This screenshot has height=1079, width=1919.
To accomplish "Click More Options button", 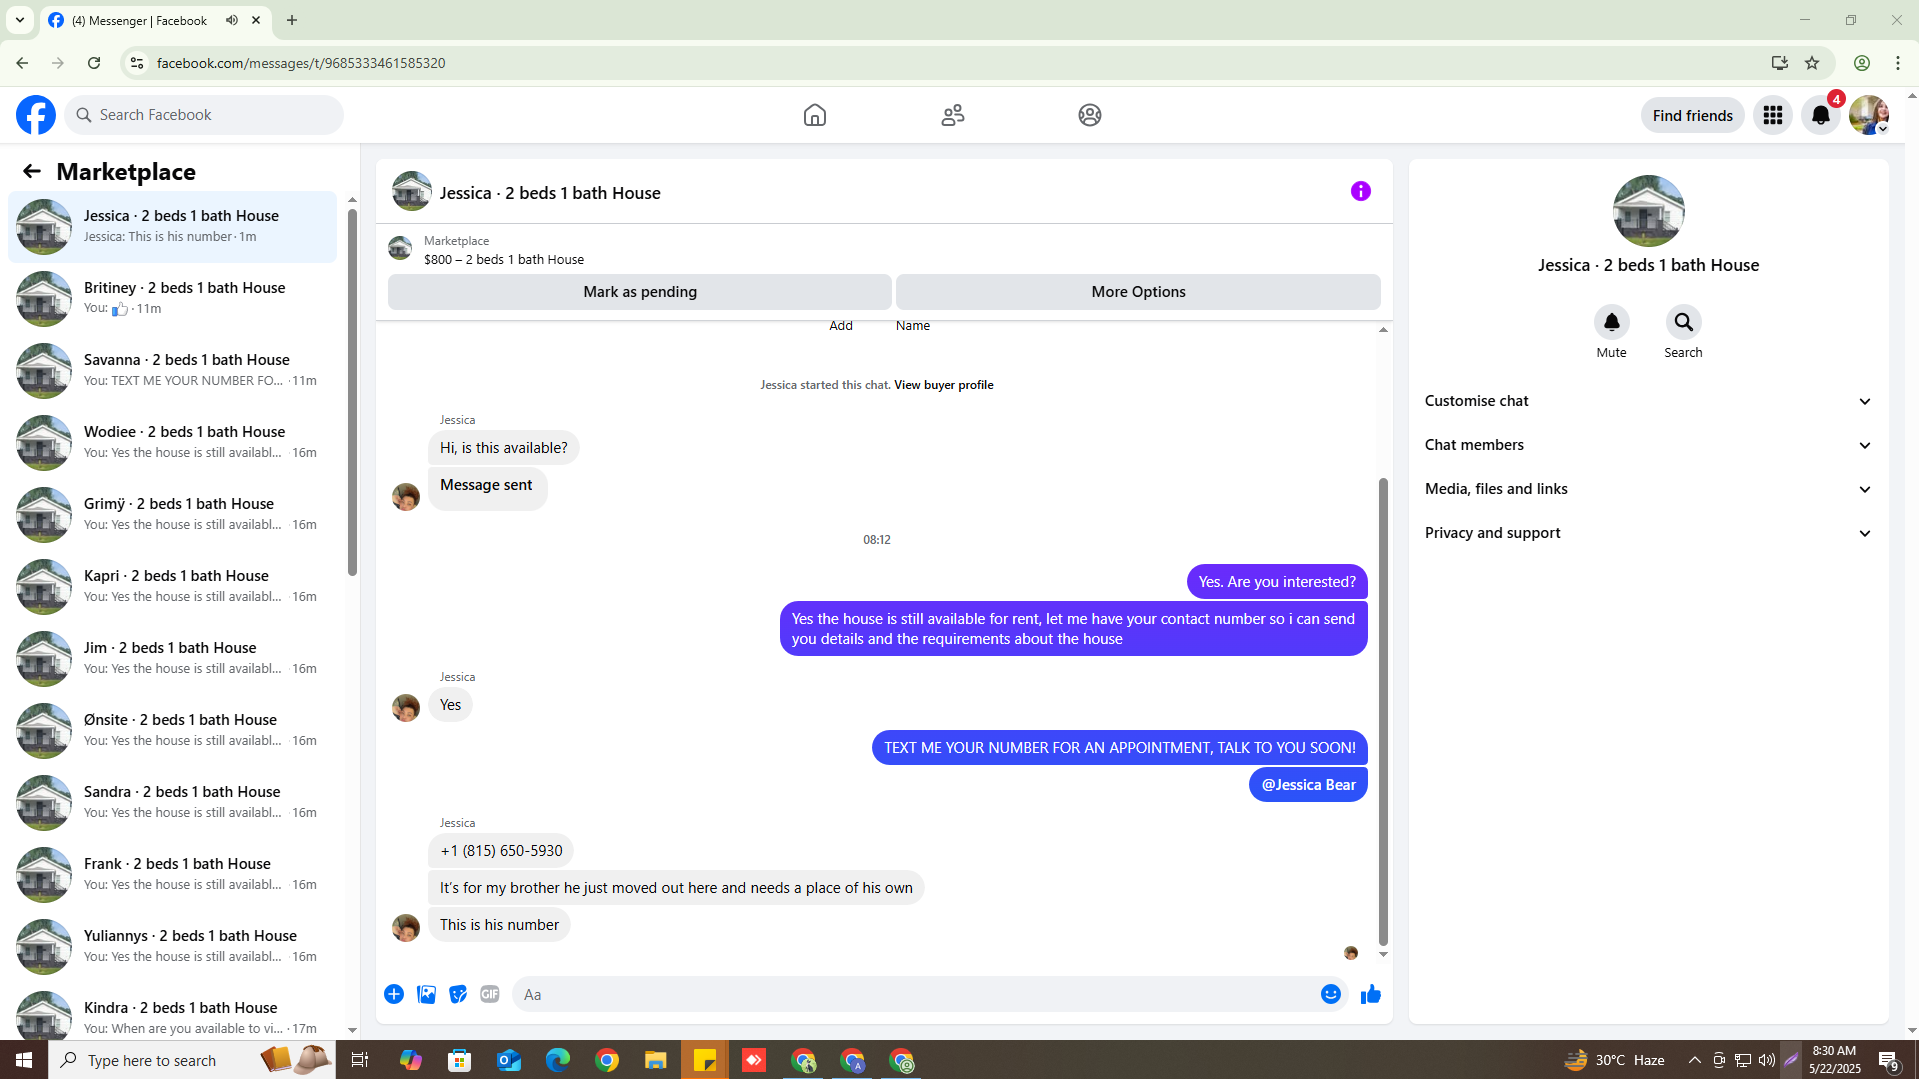I will (x=1138, y=292).
